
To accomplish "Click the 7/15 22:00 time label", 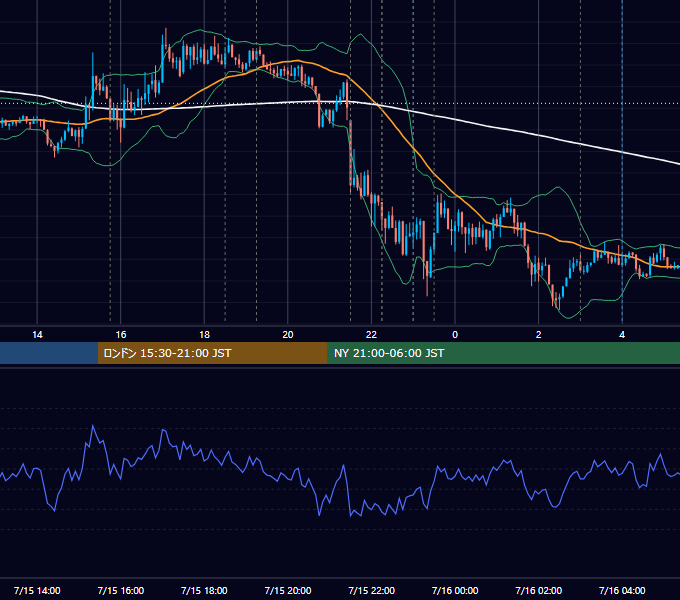I will coord(372,590).
